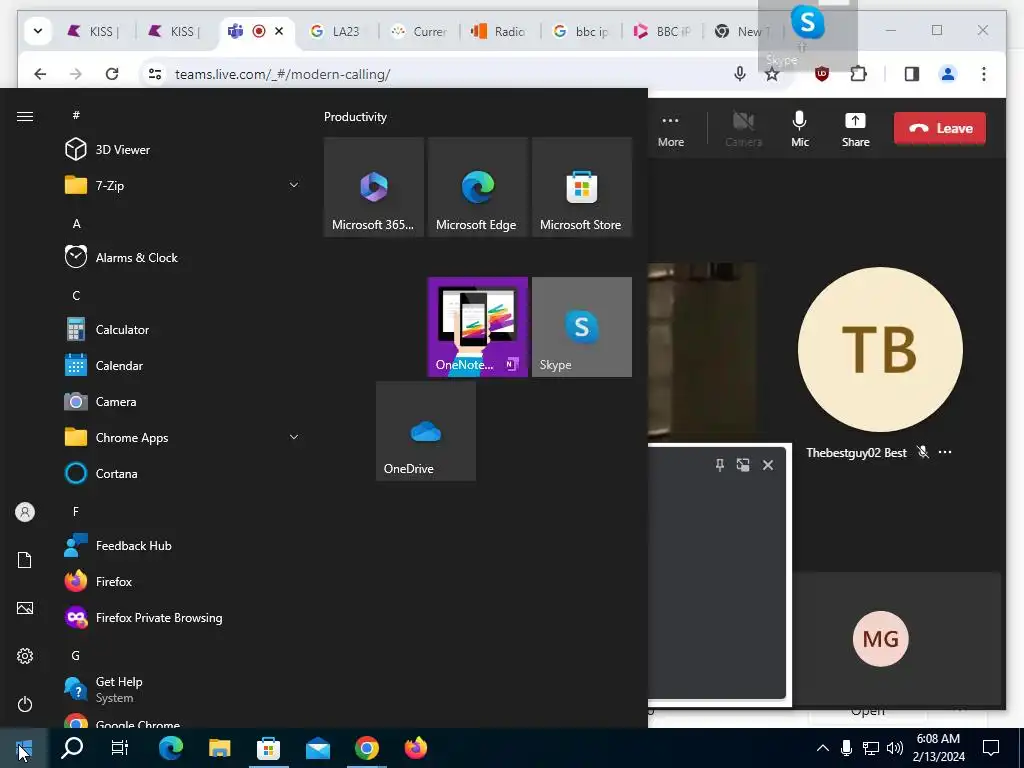Open options for Thebestguy02 Best participant
Image resolution: width=1024 pixels, height=768 pixels.
(945, 452)
